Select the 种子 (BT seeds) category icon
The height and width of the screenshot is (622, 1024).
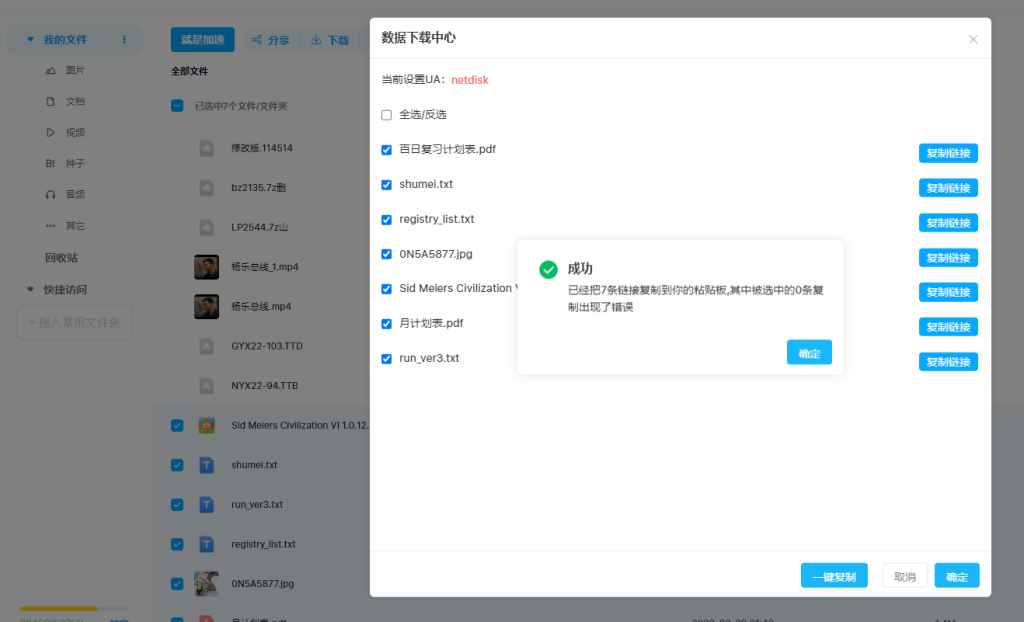(x=51, y=163)
